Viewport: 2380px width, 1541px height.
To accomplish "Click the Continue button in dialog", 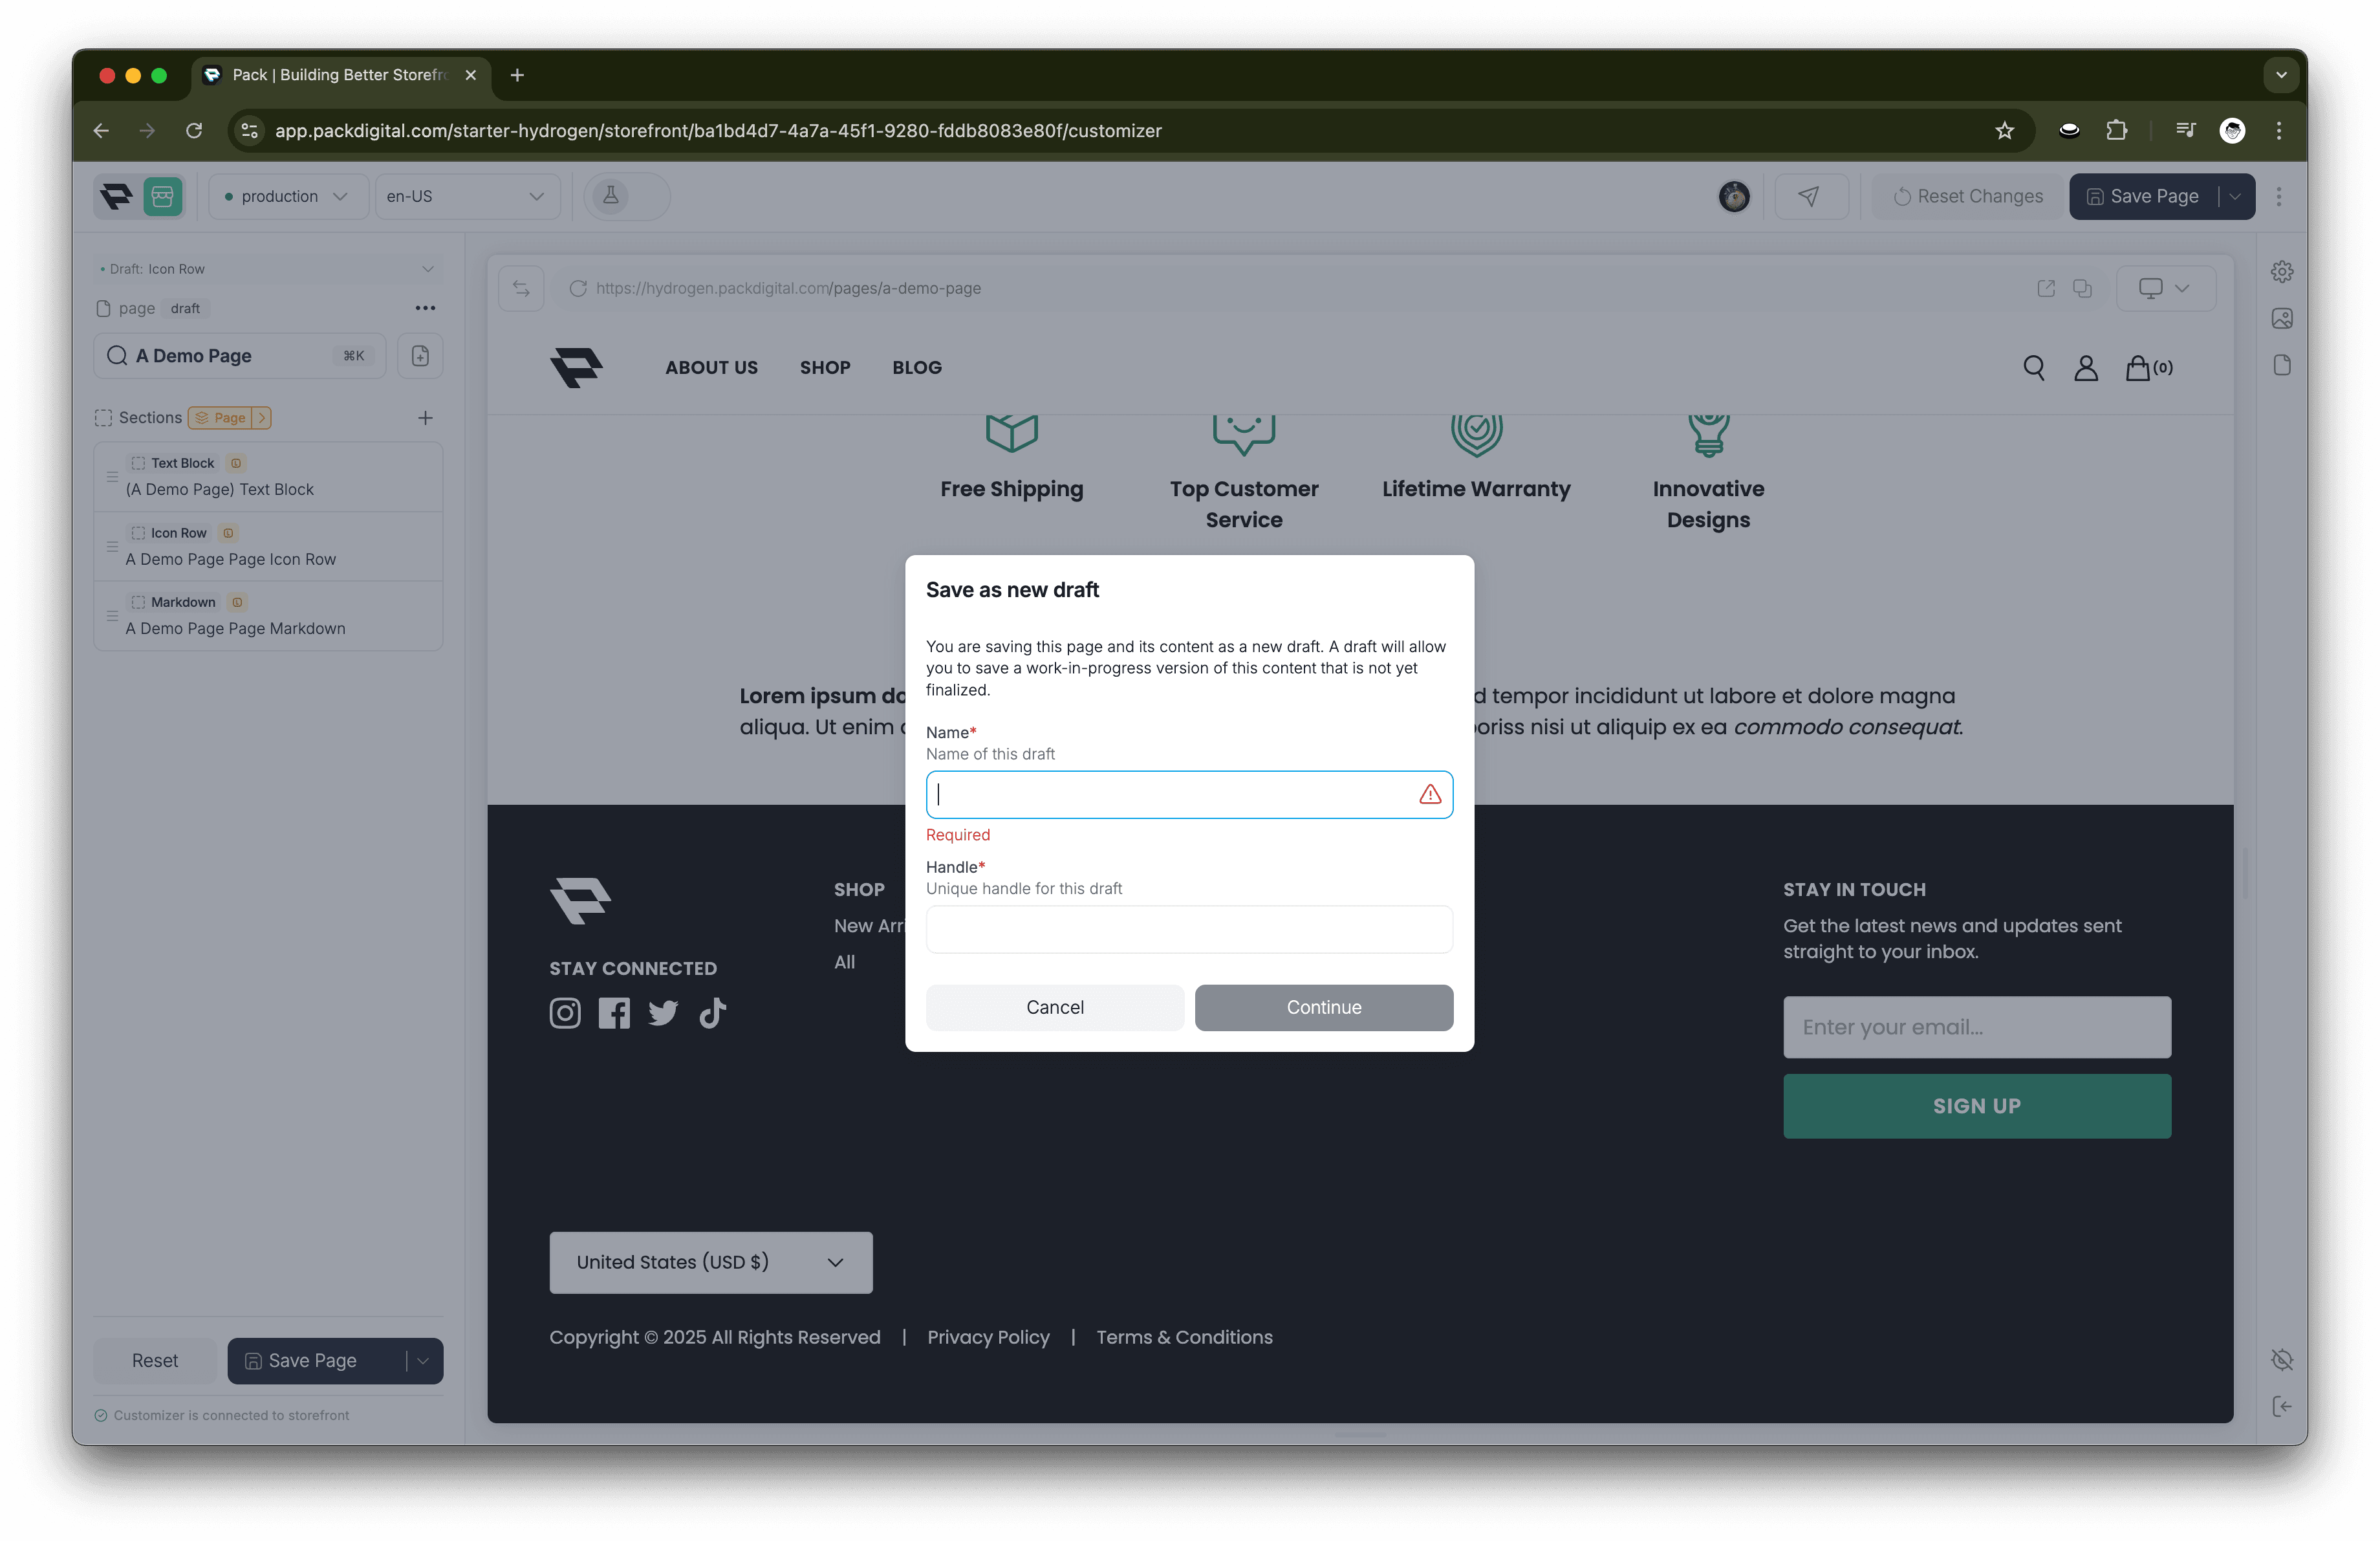I will coord(1323,1007).
